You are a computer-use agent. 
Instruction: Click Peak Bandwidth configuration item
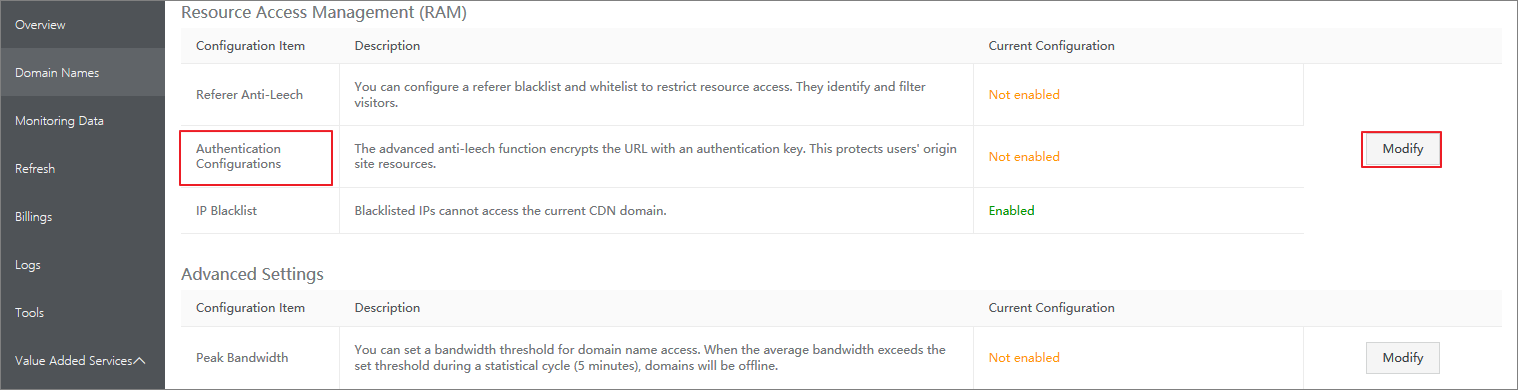[x=243, y=357]
